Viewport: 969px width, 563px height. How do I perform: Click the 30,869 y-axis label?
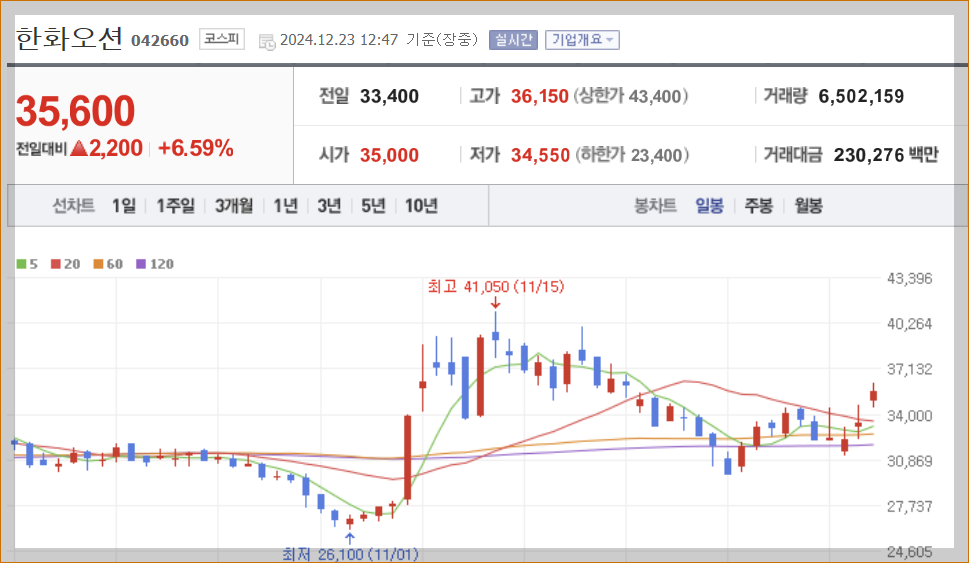pyautogui.click(x=909, y=461)
